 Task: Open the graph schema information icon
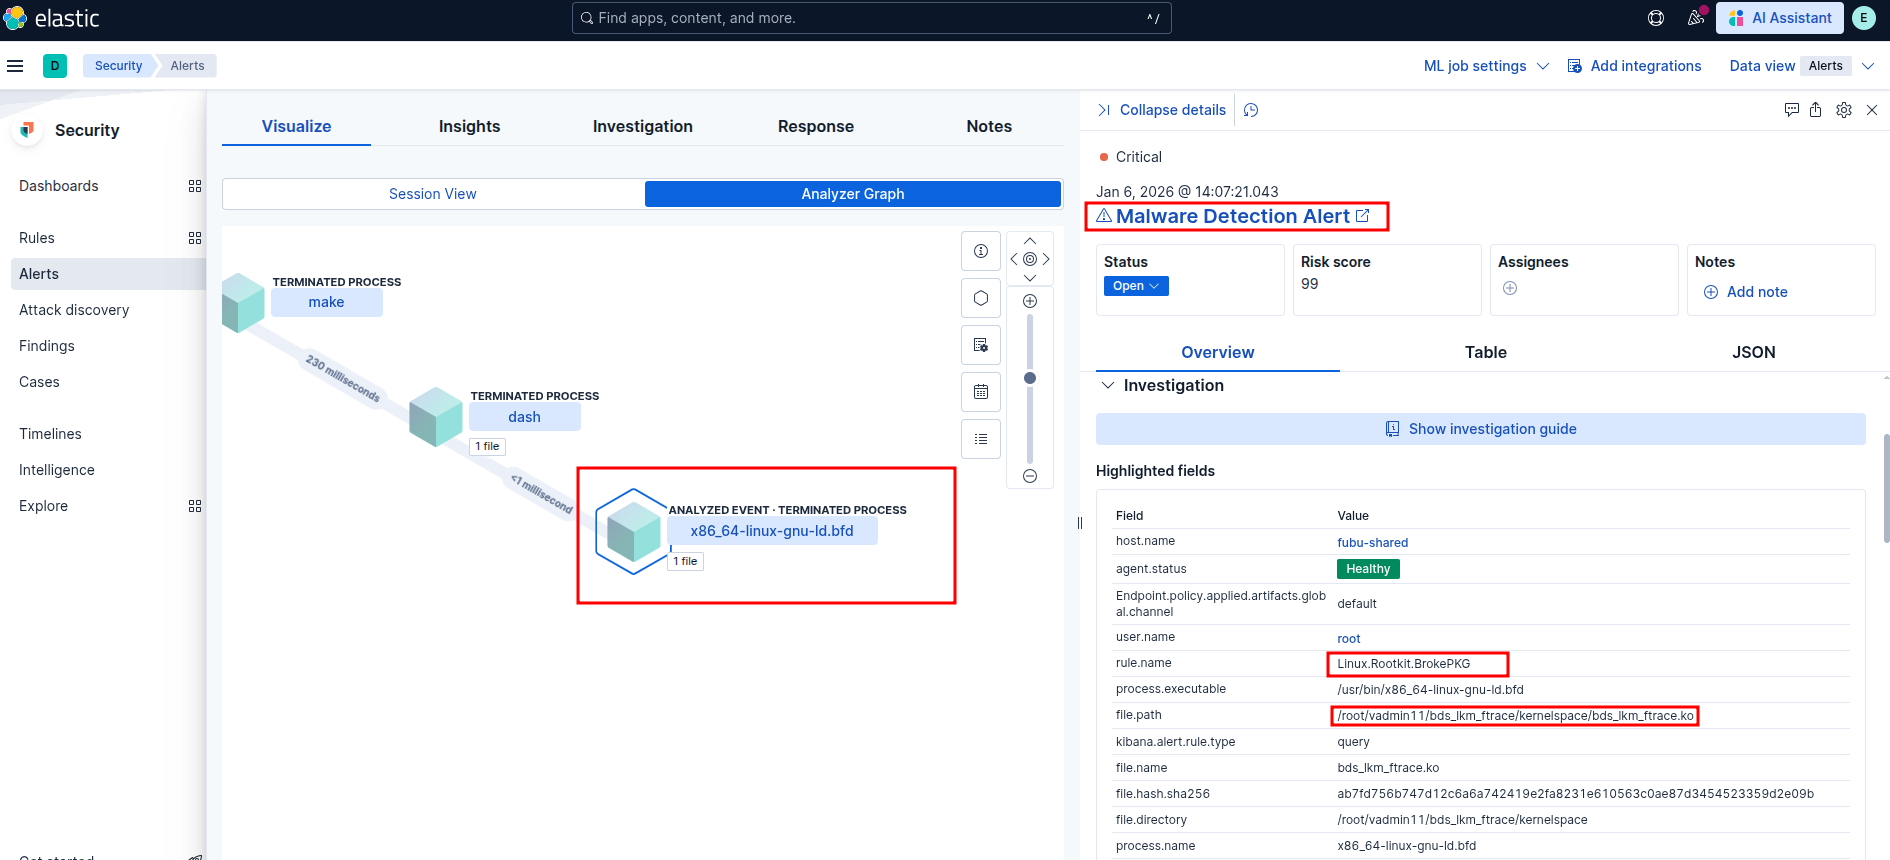point(981,251)
